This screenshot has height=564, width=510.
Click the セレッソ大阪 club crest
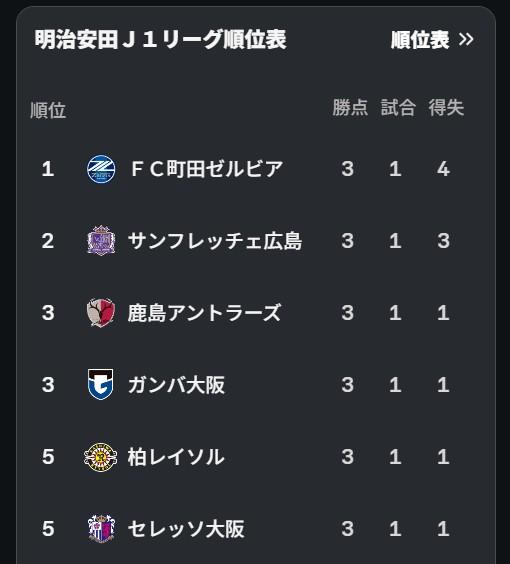click(101, 528)
